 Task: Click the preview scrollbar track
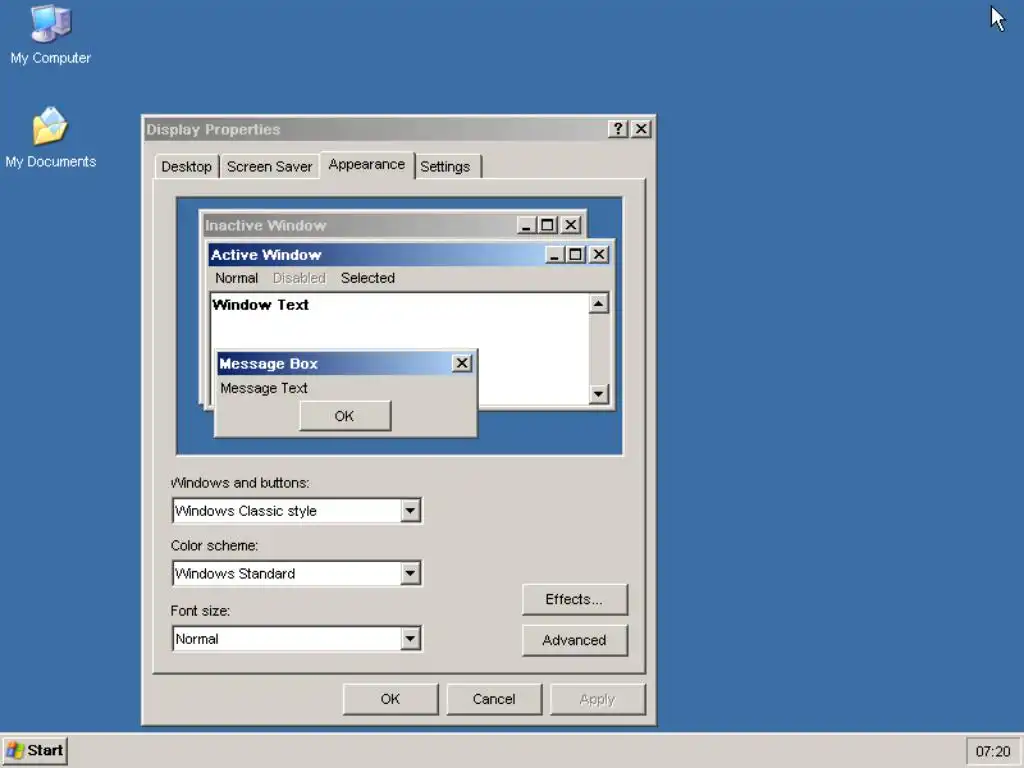598,348
